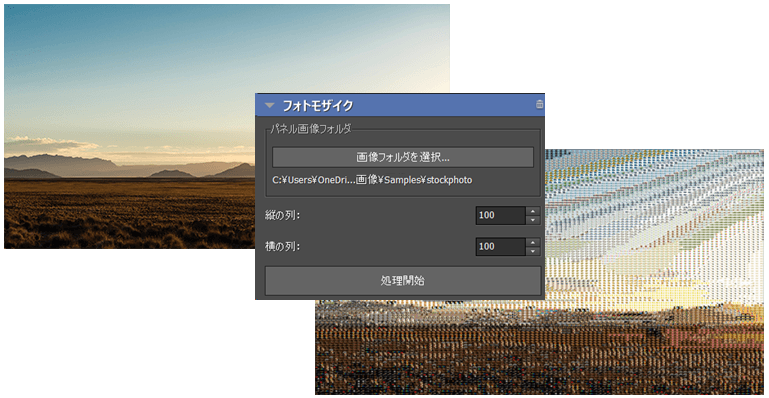The height and width of the screenshot is (398, 769).
Task: Click the trash icon in panel header
Action: point(539,104)
